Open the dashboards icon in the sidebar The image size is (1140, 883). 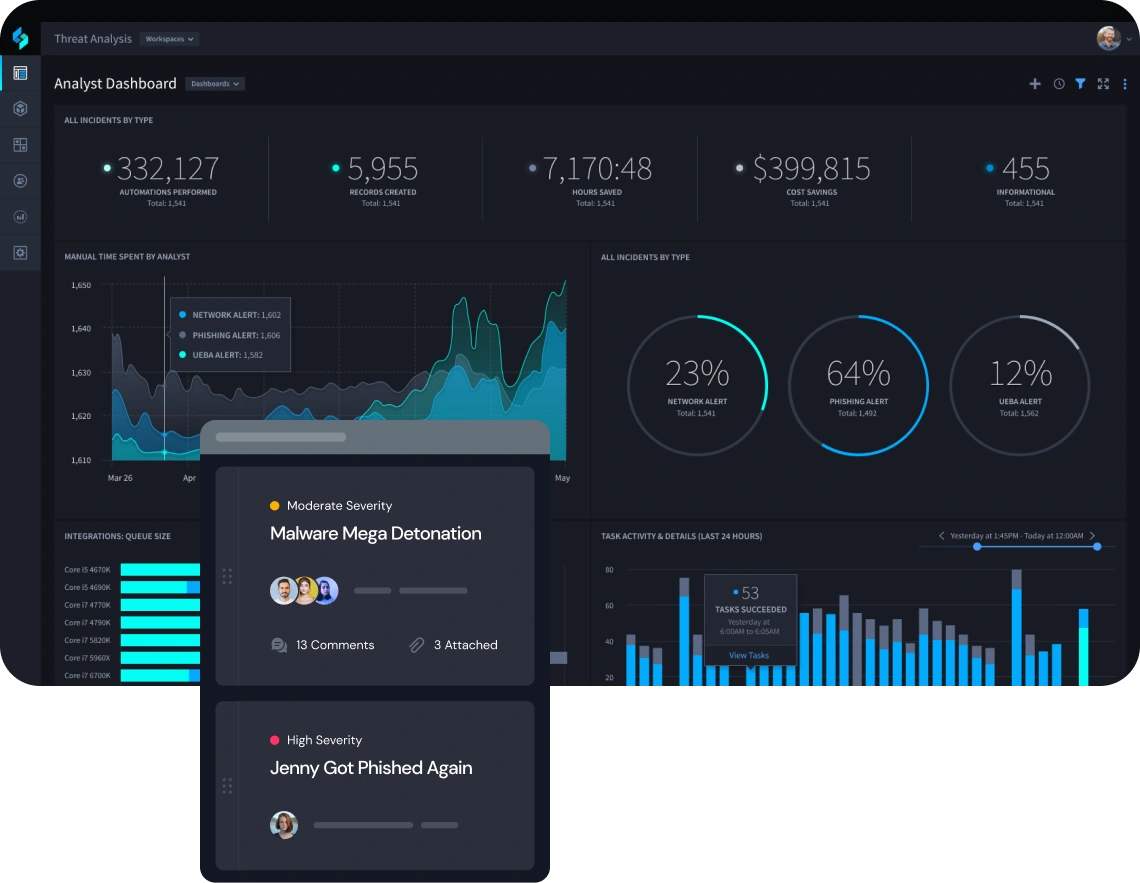pos(20,73)
